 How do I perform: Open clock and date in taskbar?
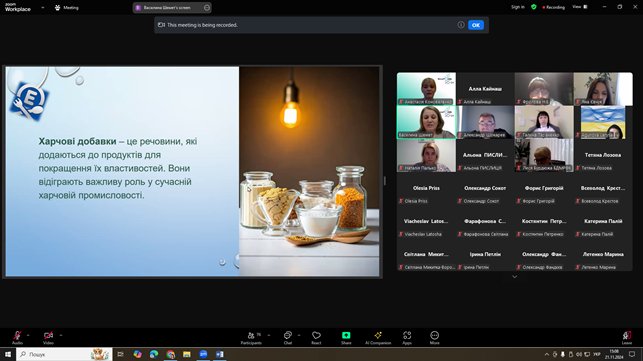tap(614, 354)
